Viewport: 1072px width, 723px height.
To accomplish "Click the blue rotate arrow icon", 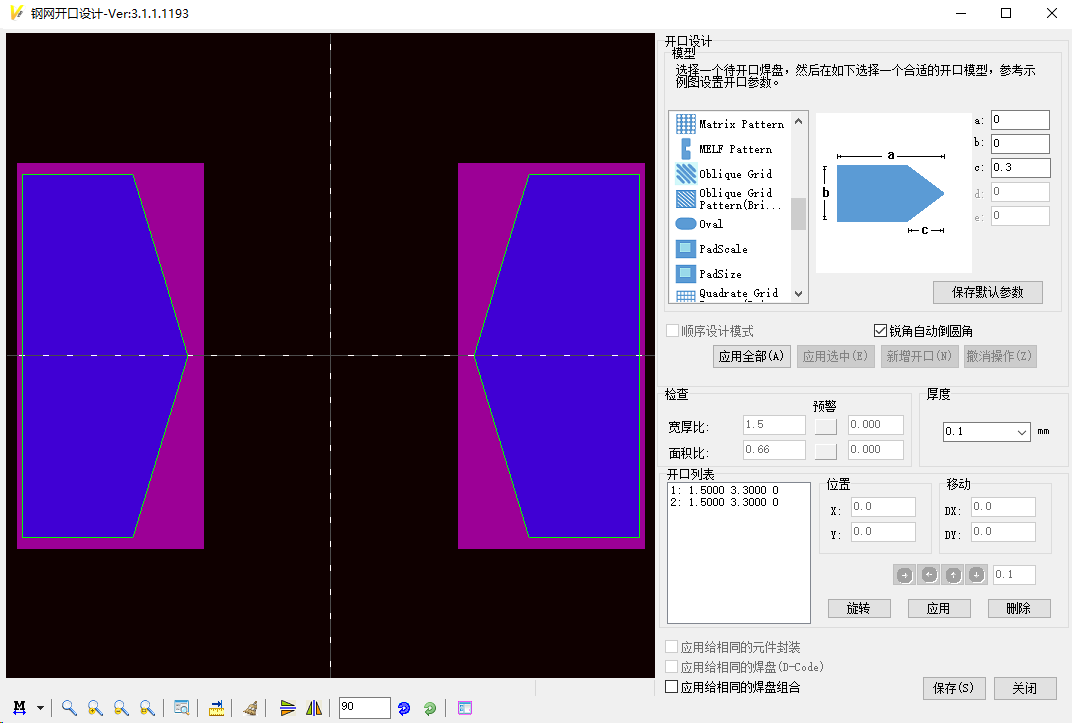I will (x=404, y=708).
